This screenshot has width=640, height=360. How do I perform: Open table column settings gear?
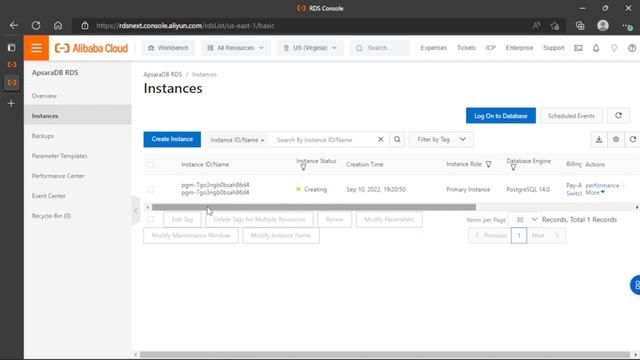(616, 140)
